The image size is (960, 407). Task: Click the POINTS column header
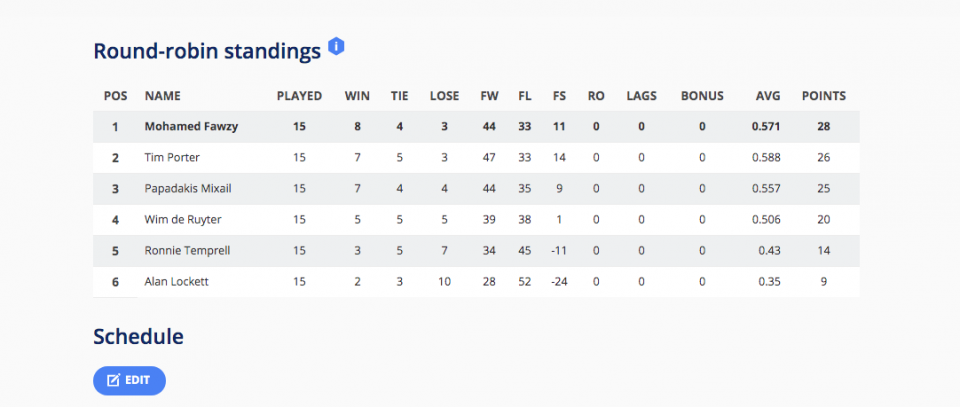tap(823, 96)
